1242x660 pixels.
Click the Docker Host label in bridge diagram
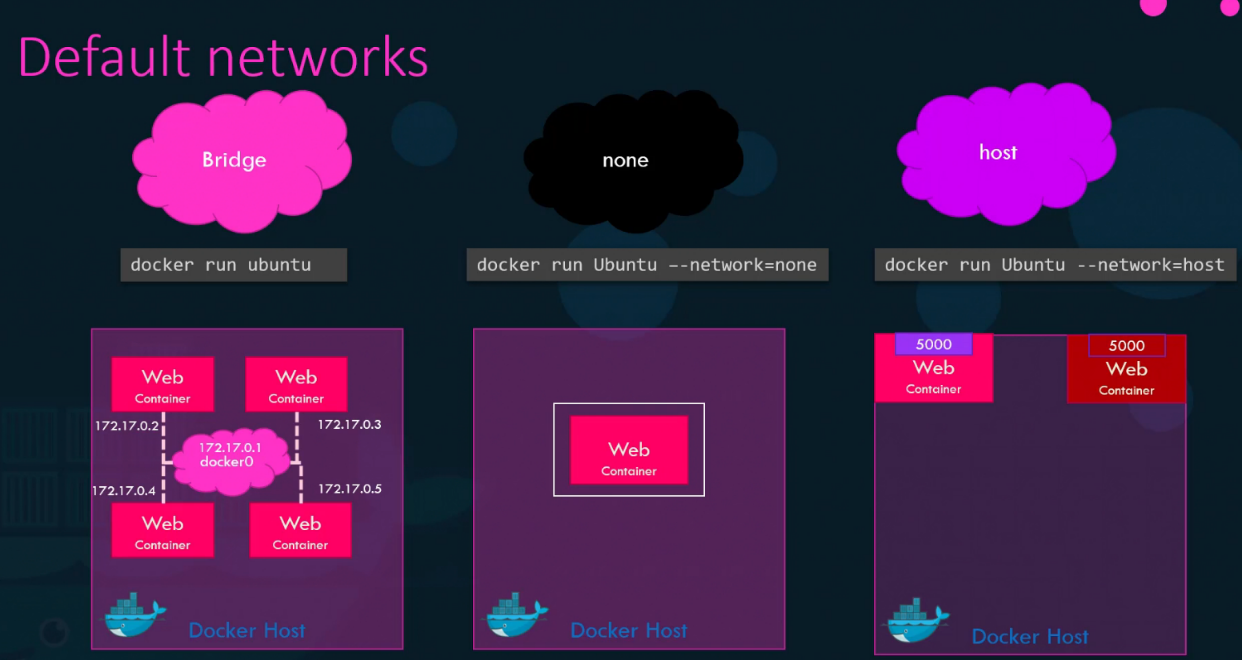pyautogui.click(x=247, y=630)
